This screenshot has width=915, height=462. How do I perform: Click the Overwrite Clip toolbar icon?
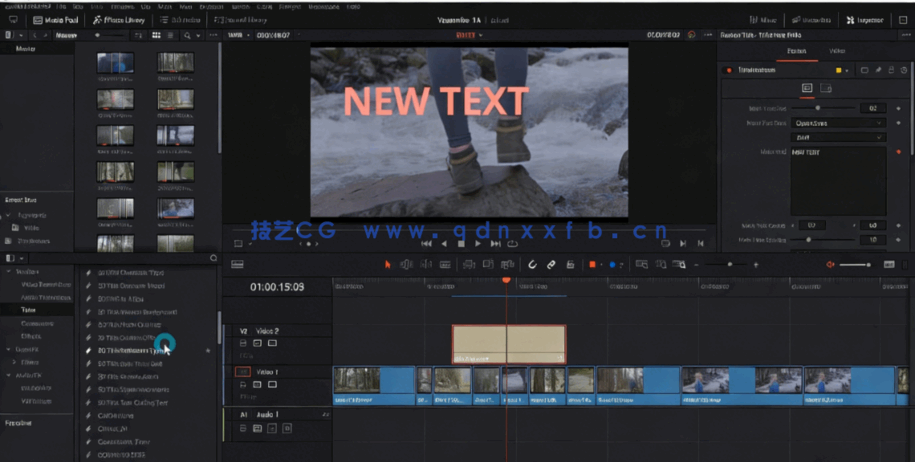point(488,265)
